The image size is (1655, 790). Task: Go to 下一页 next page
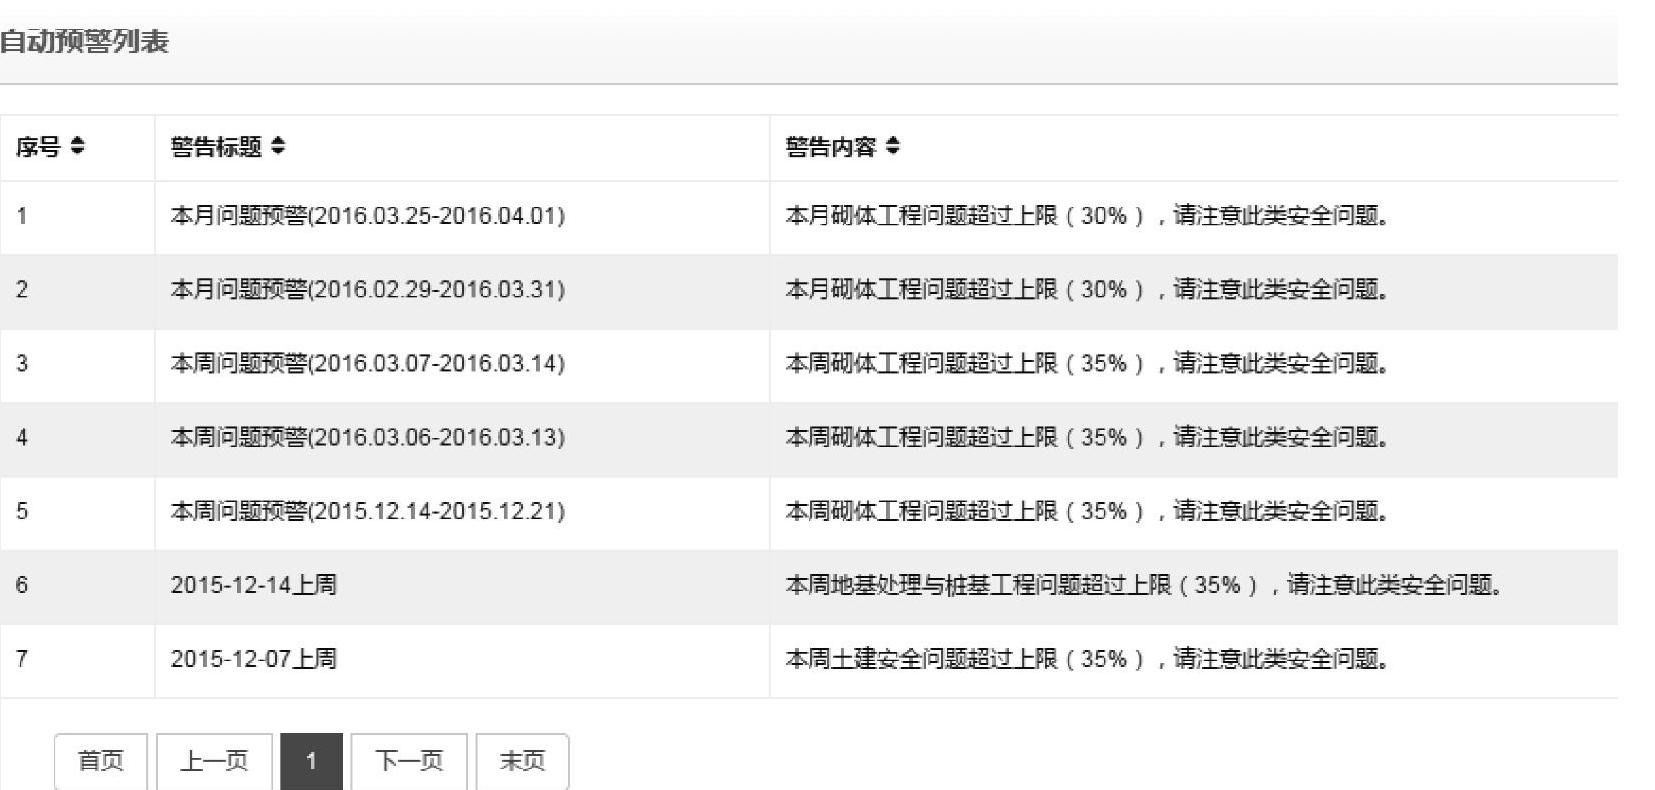pyautogui.click(x=409, y=761)
